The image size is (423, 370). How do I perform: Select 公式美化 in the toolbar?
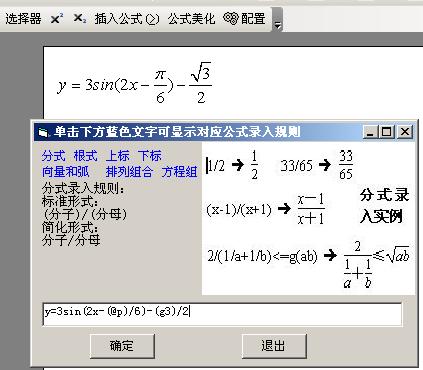click(x=191, y=18)
